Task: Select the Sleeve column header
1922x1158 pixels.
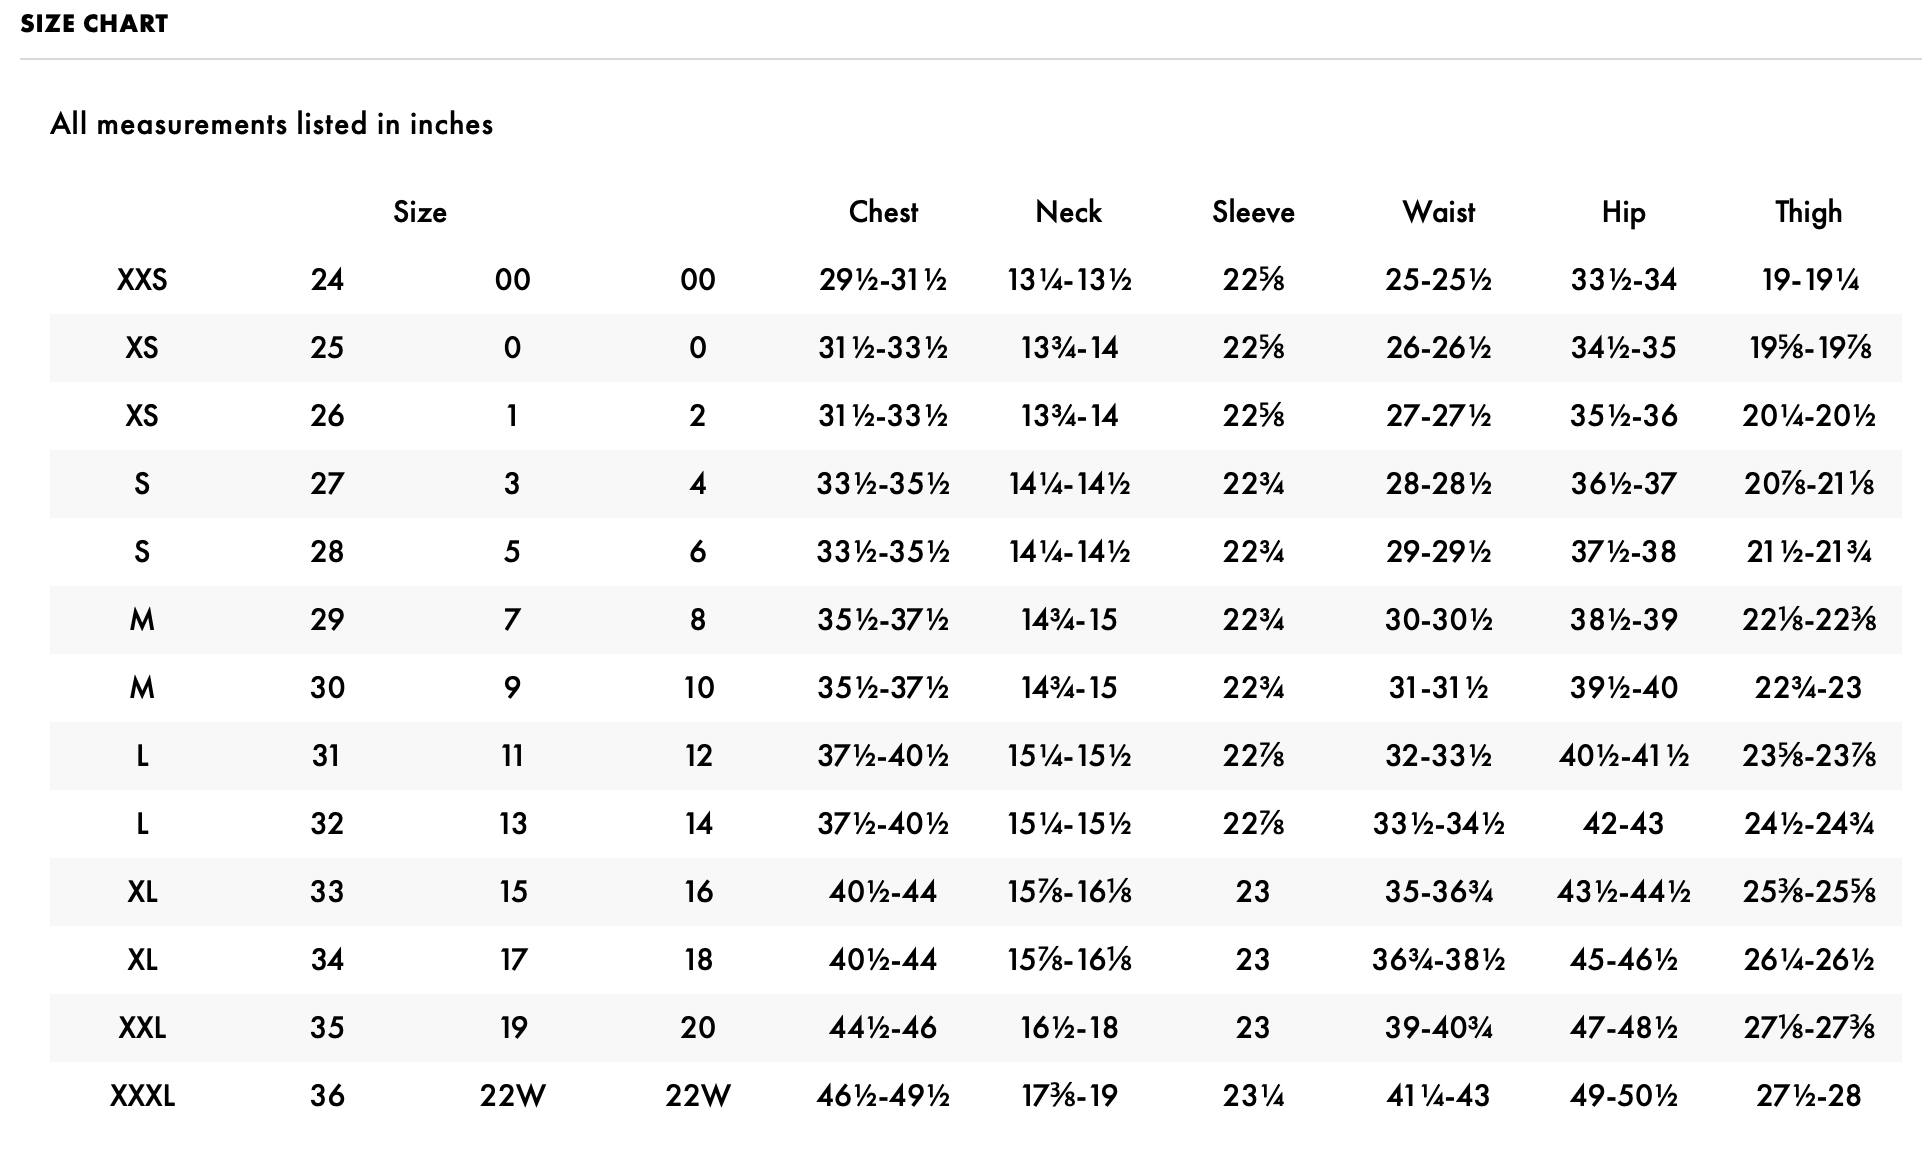Action: [1253, 212]
